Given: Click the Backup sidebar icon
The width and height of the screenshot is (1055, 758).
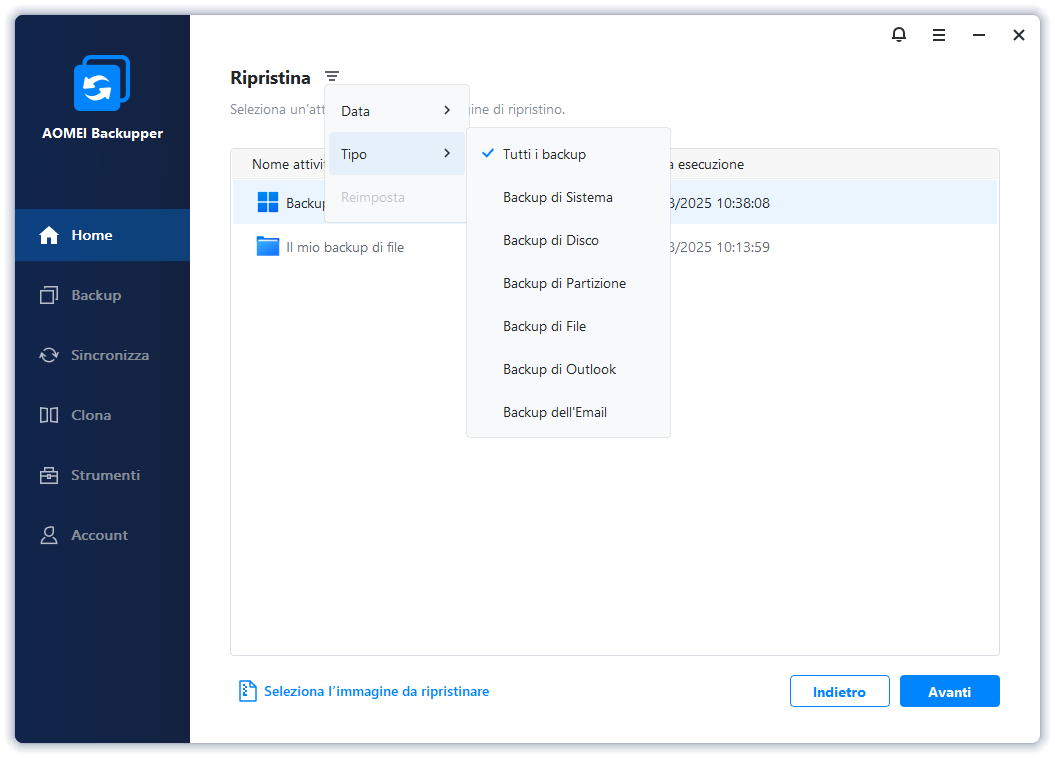Looking at the screenshot, I should pyautogui.click(x=48, y=295).
